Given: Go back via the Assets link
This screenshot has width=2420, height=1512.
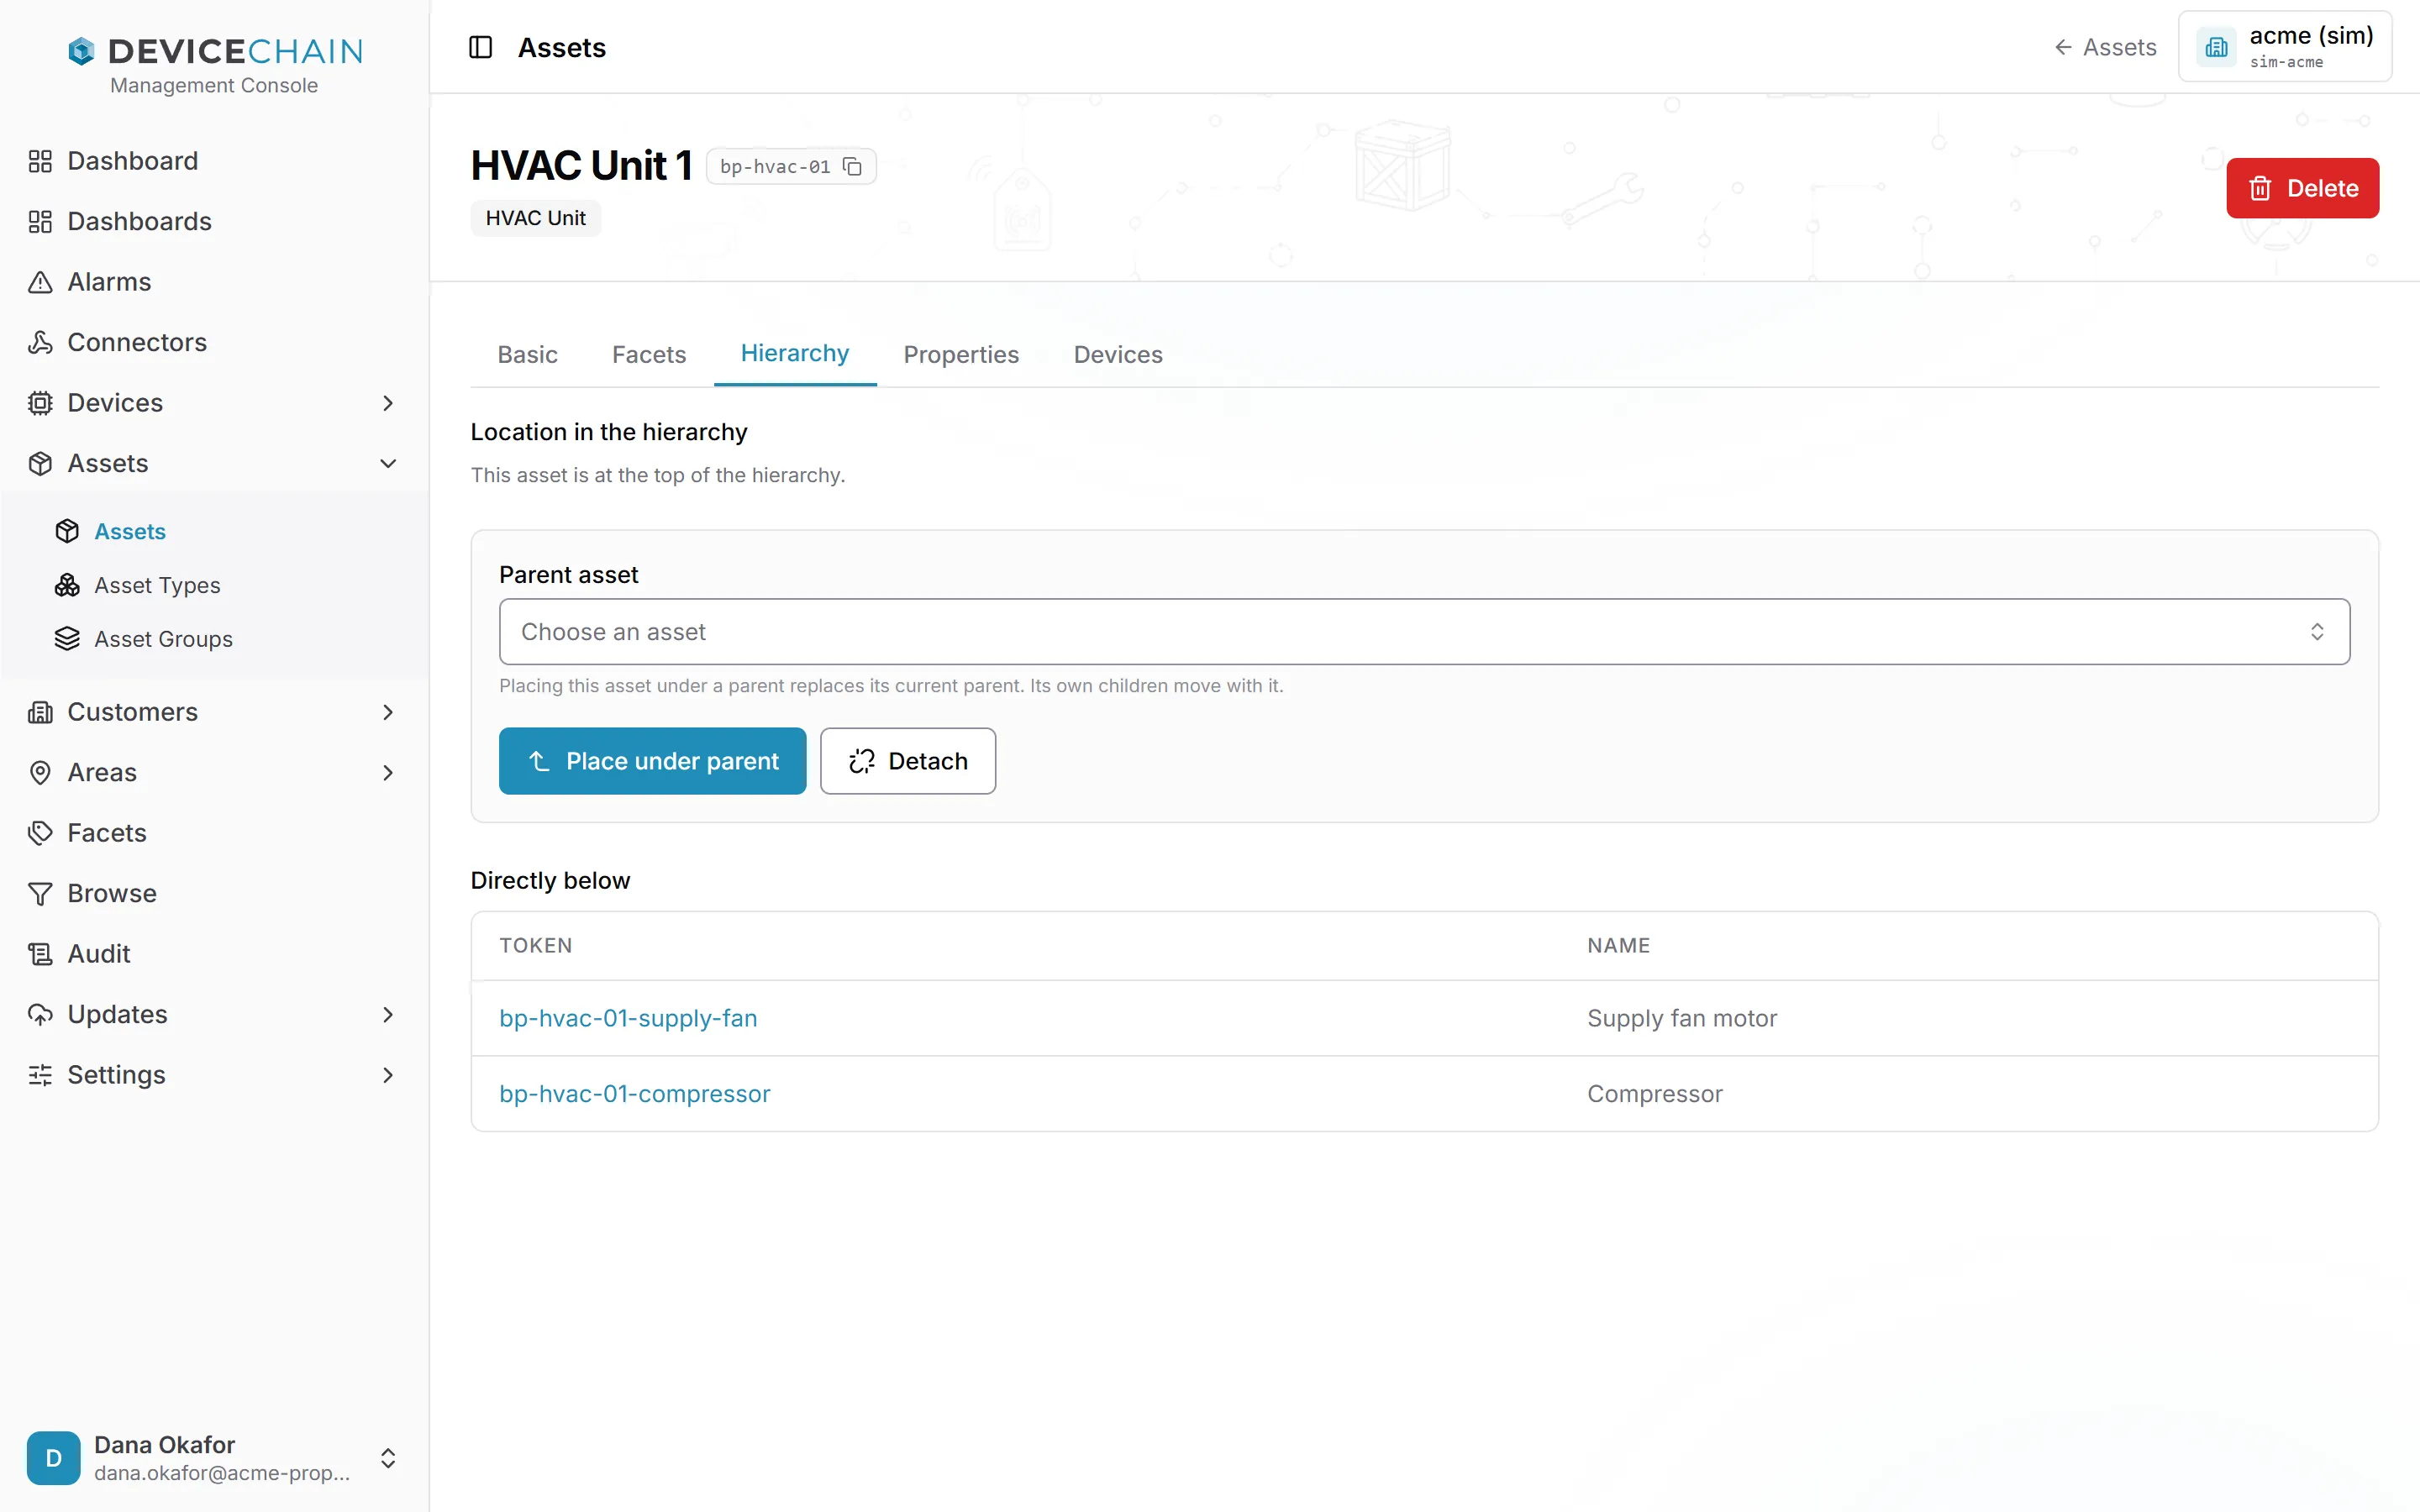Looking at the screenshot, I should click(2105, 47).
